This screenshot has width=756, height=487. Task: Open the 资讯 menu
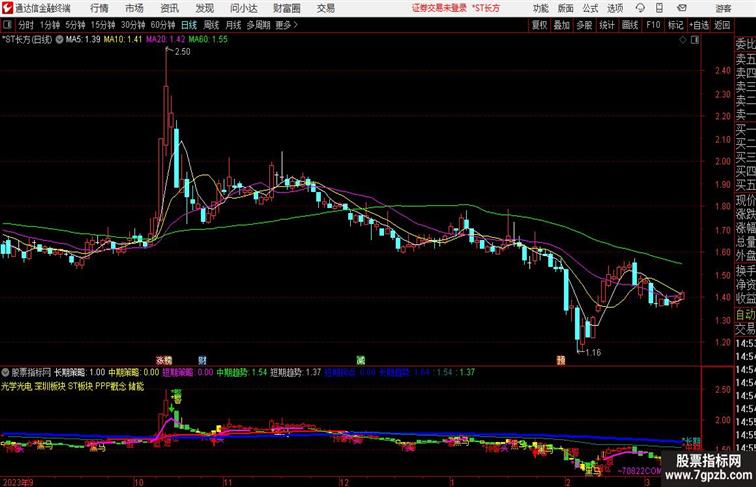click(169, 8)
